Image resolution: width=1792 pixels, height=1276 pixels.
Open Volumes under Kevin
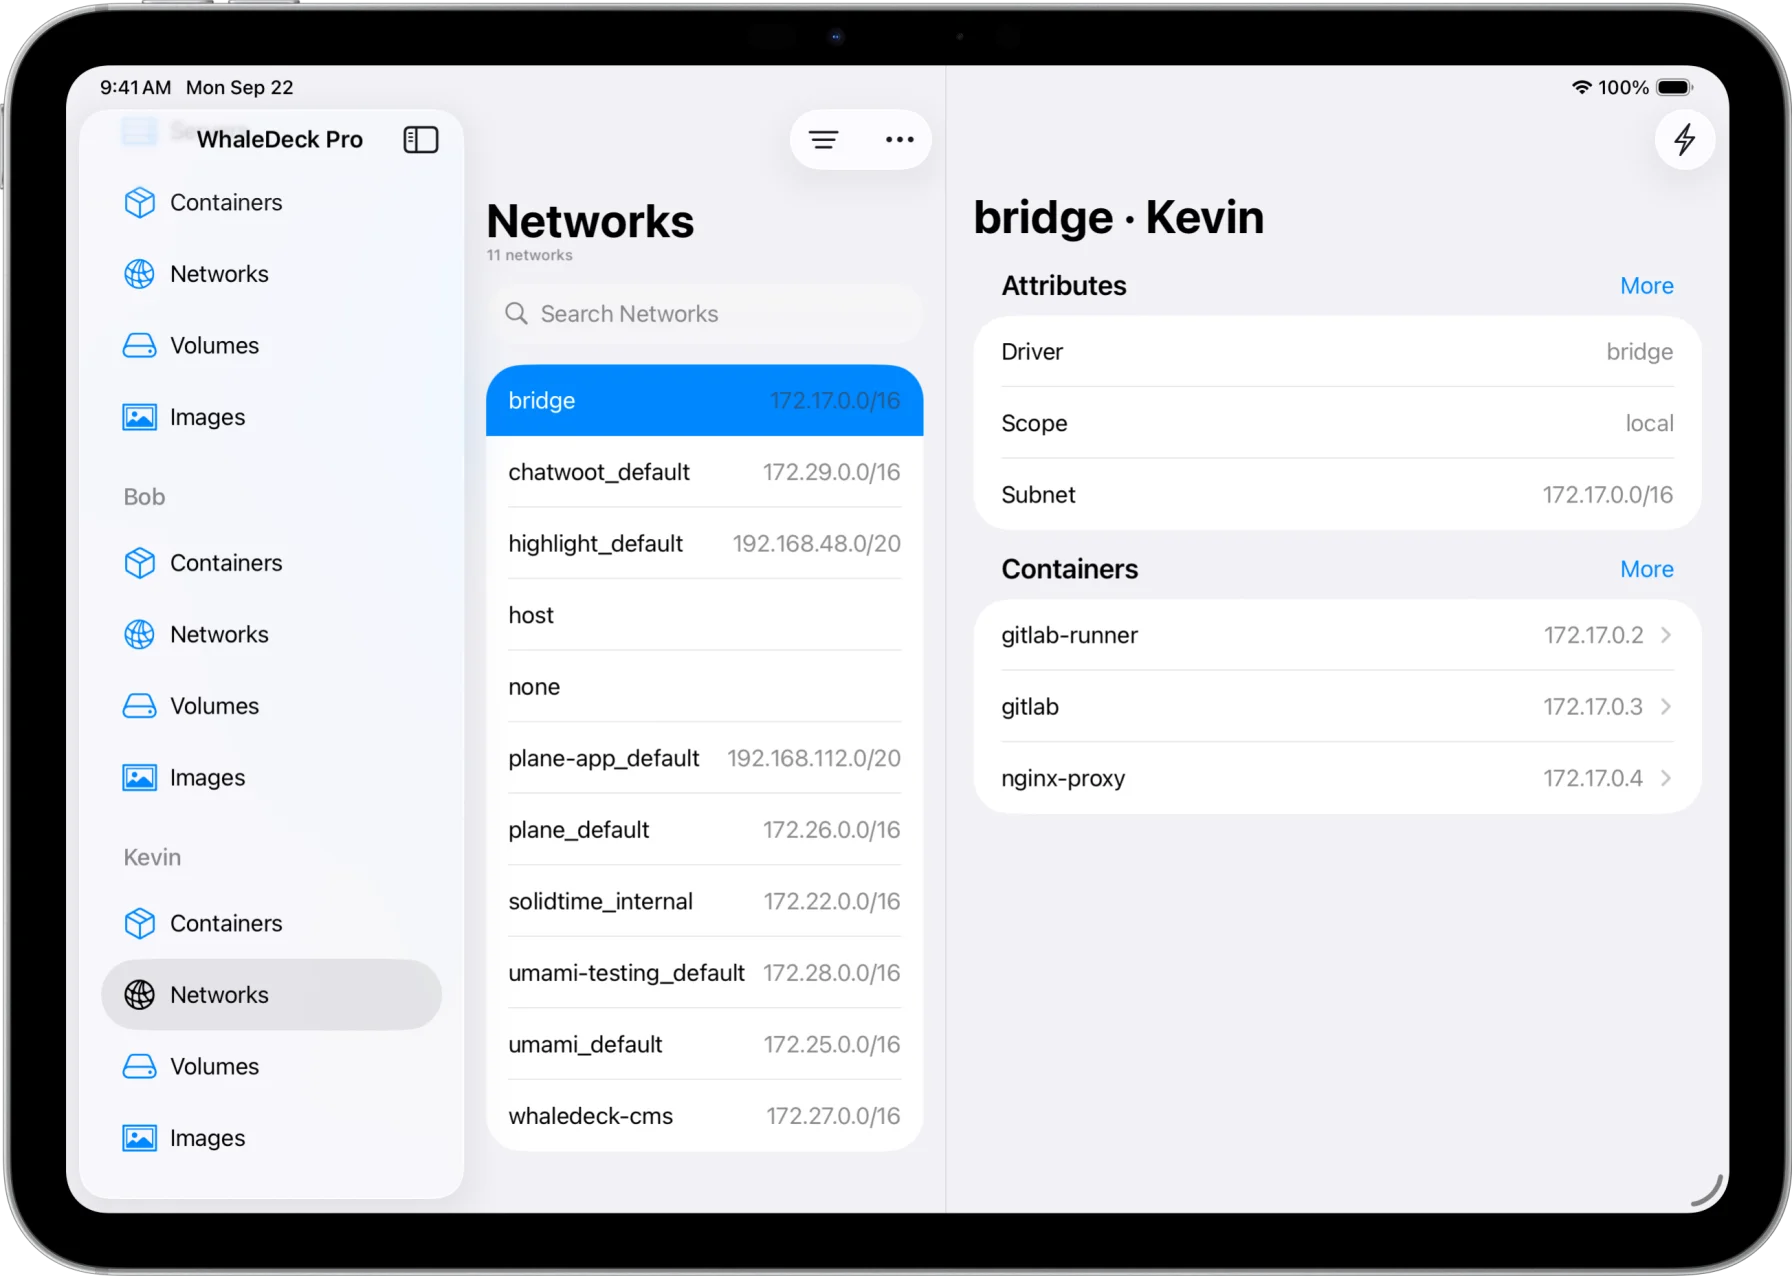tap(215, 1066)
